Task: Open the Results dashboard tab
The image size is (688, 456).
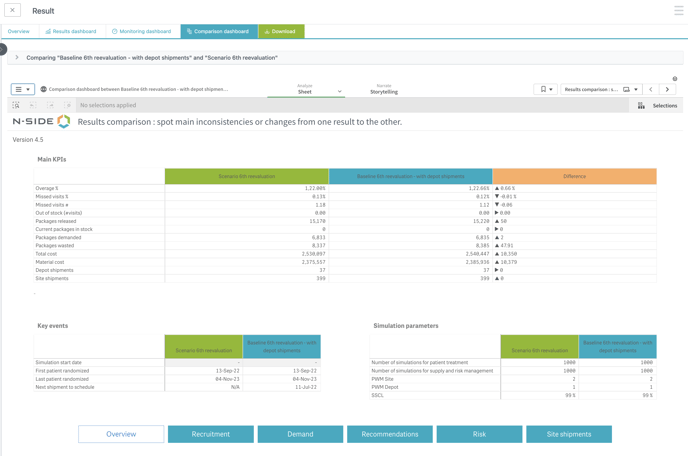Action: (x=71, y=31)
